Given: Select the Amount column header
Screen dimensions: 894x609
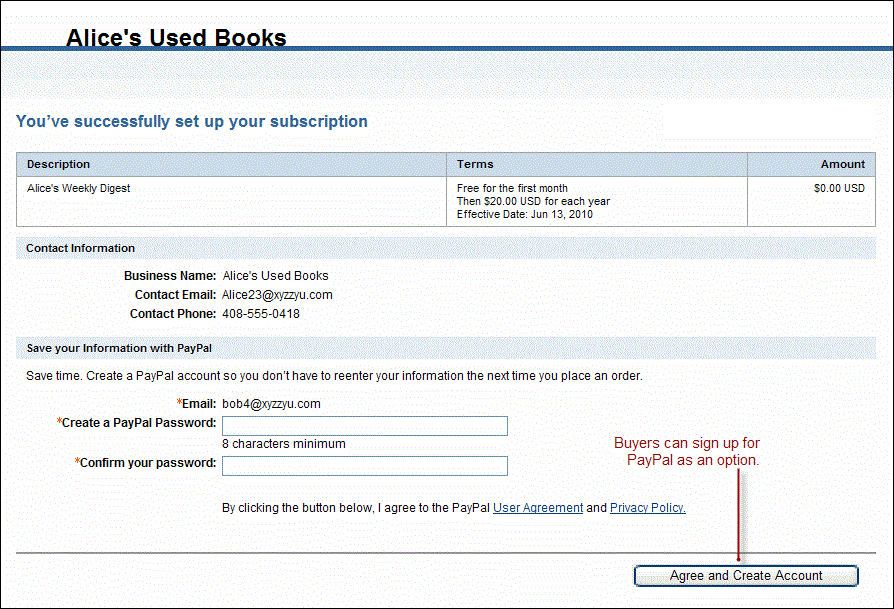Looking at the screenshot, I should (842, 164).
